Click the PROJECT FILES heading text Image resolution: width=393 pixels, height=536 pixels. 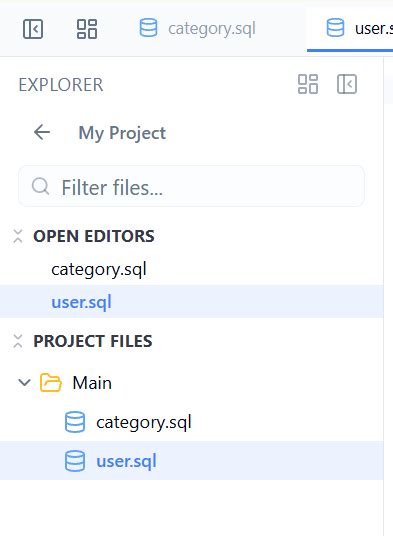tap(93, 341)
